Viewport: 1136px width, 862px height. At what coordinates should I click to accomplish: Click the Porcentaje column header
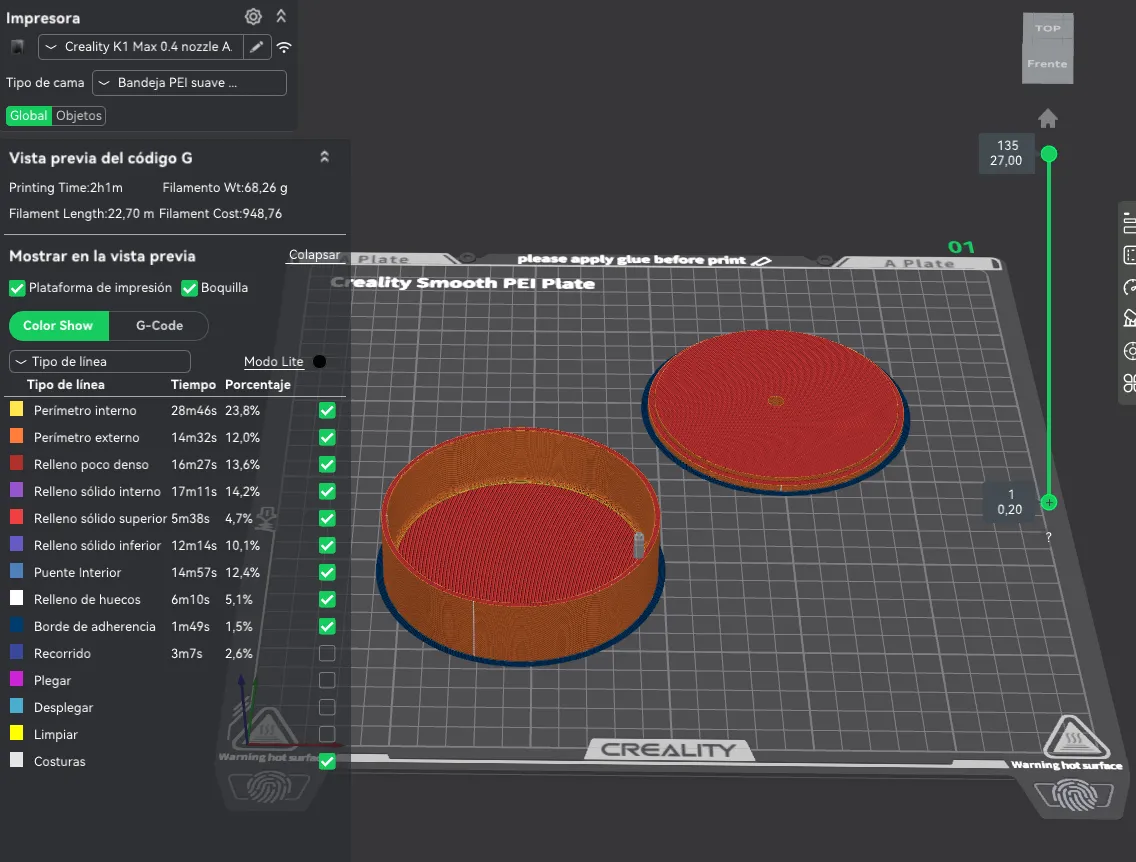[257, 385]
